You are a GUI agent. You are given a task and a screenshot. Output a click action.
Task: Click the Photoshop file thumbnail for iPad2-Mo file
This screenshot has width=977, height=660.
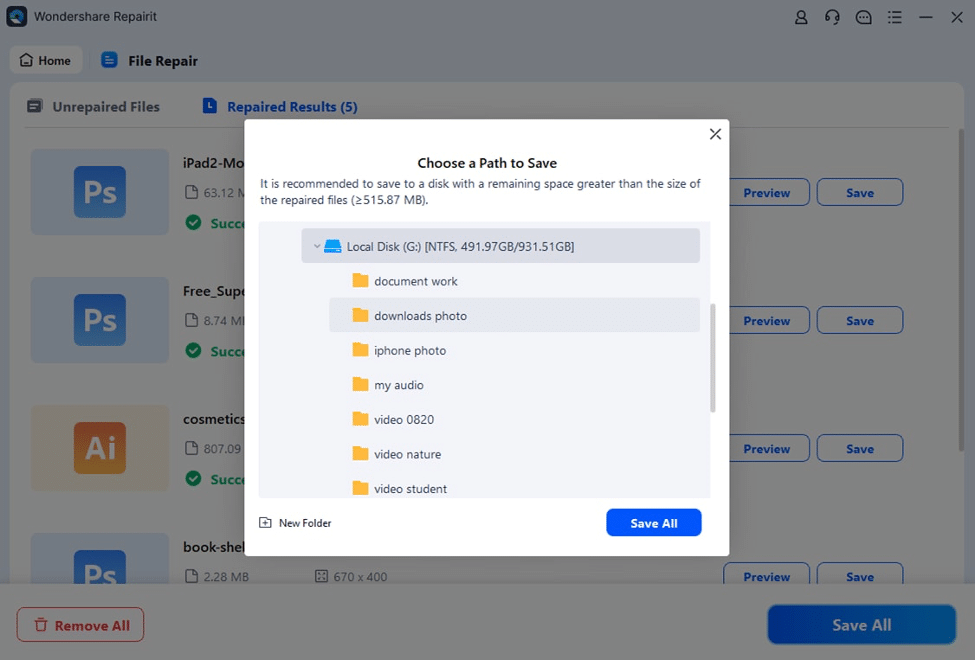99,192
